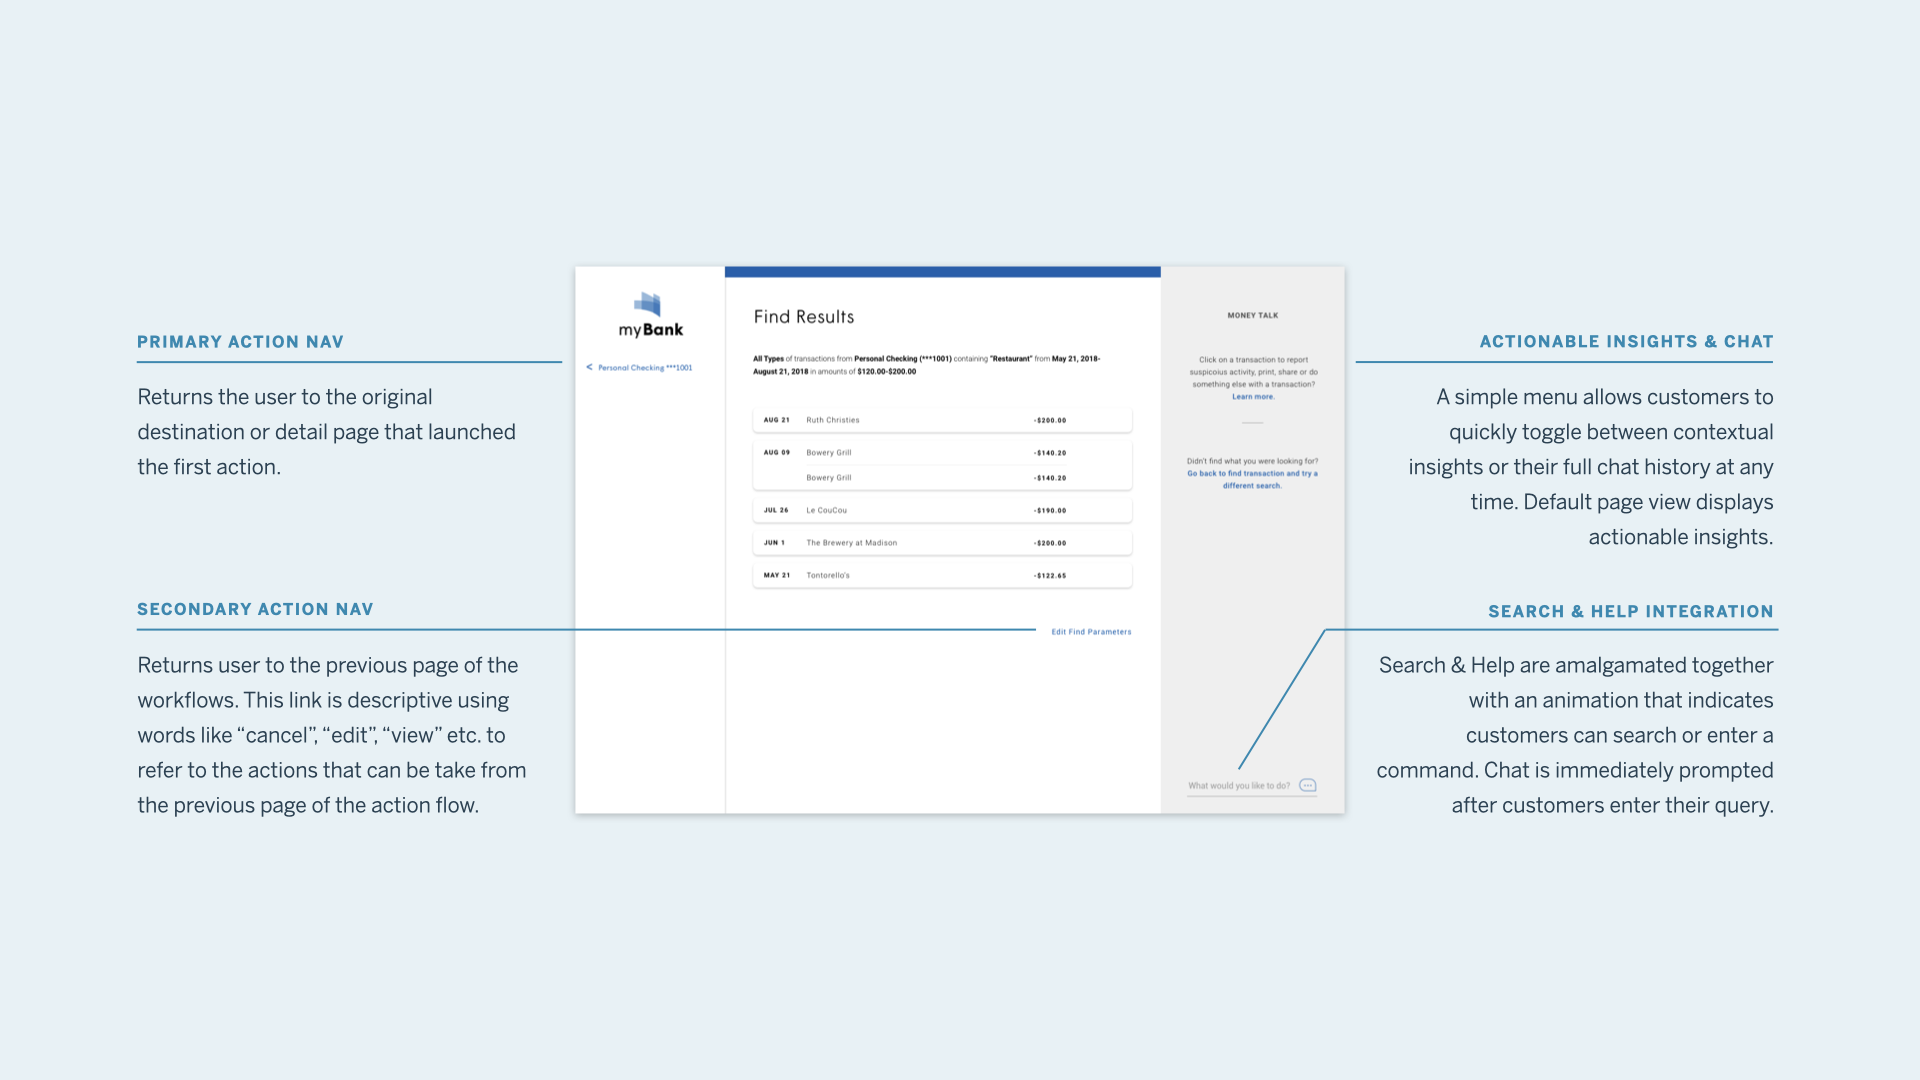Image resolution: width=1920 pixels, height=1080 pixels.
Task: Click the Search & Help Integration heading
Action: point(1630,612)
